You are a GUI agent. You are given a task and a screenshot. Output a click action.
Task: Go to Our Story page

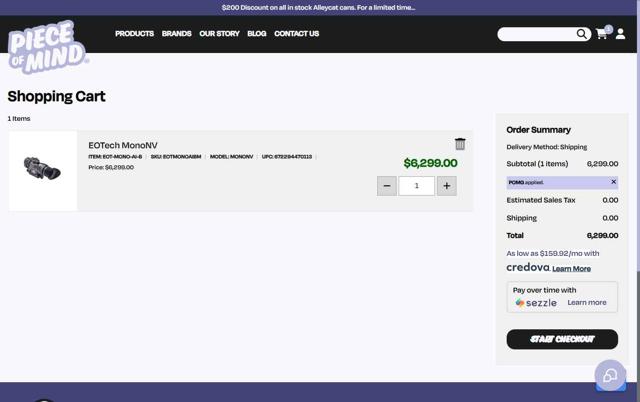click(219, 34)
